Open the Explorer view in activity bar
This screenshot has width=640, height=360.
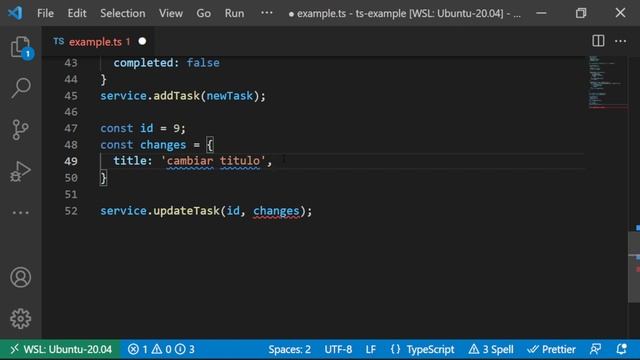point(20,47)
